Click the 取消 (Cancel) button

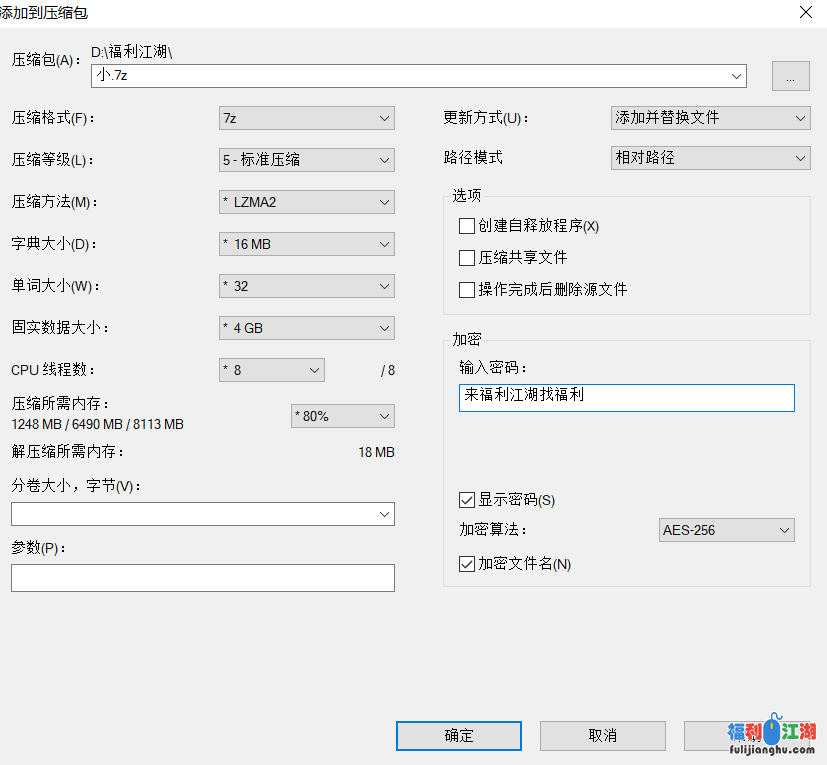(602, 736)
